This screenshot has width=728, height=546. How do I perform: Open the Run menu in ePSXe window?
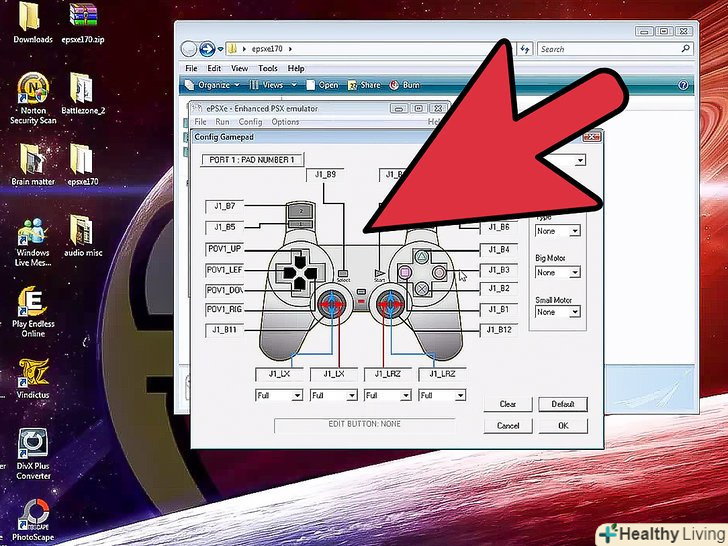(222, 122)
